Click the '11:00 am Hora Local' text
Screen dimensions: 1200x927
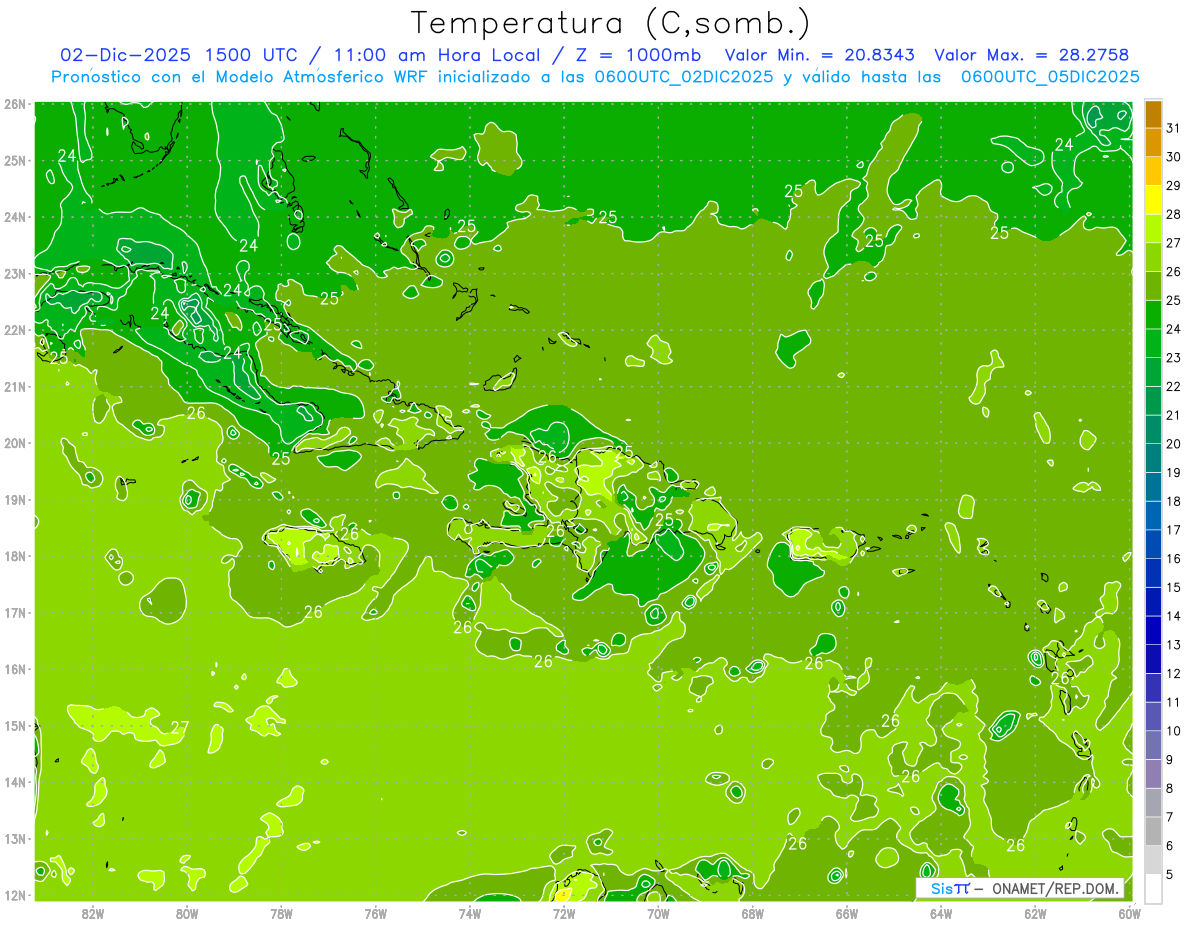pyautogui.click(x=437, y=55)
